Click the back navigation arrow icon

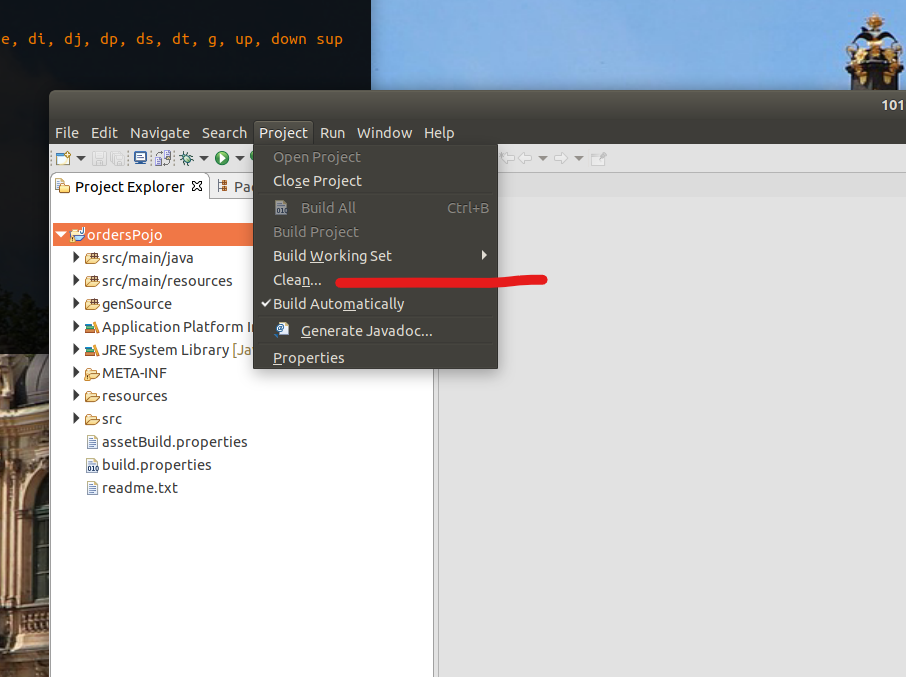click(x=525, y=158)
